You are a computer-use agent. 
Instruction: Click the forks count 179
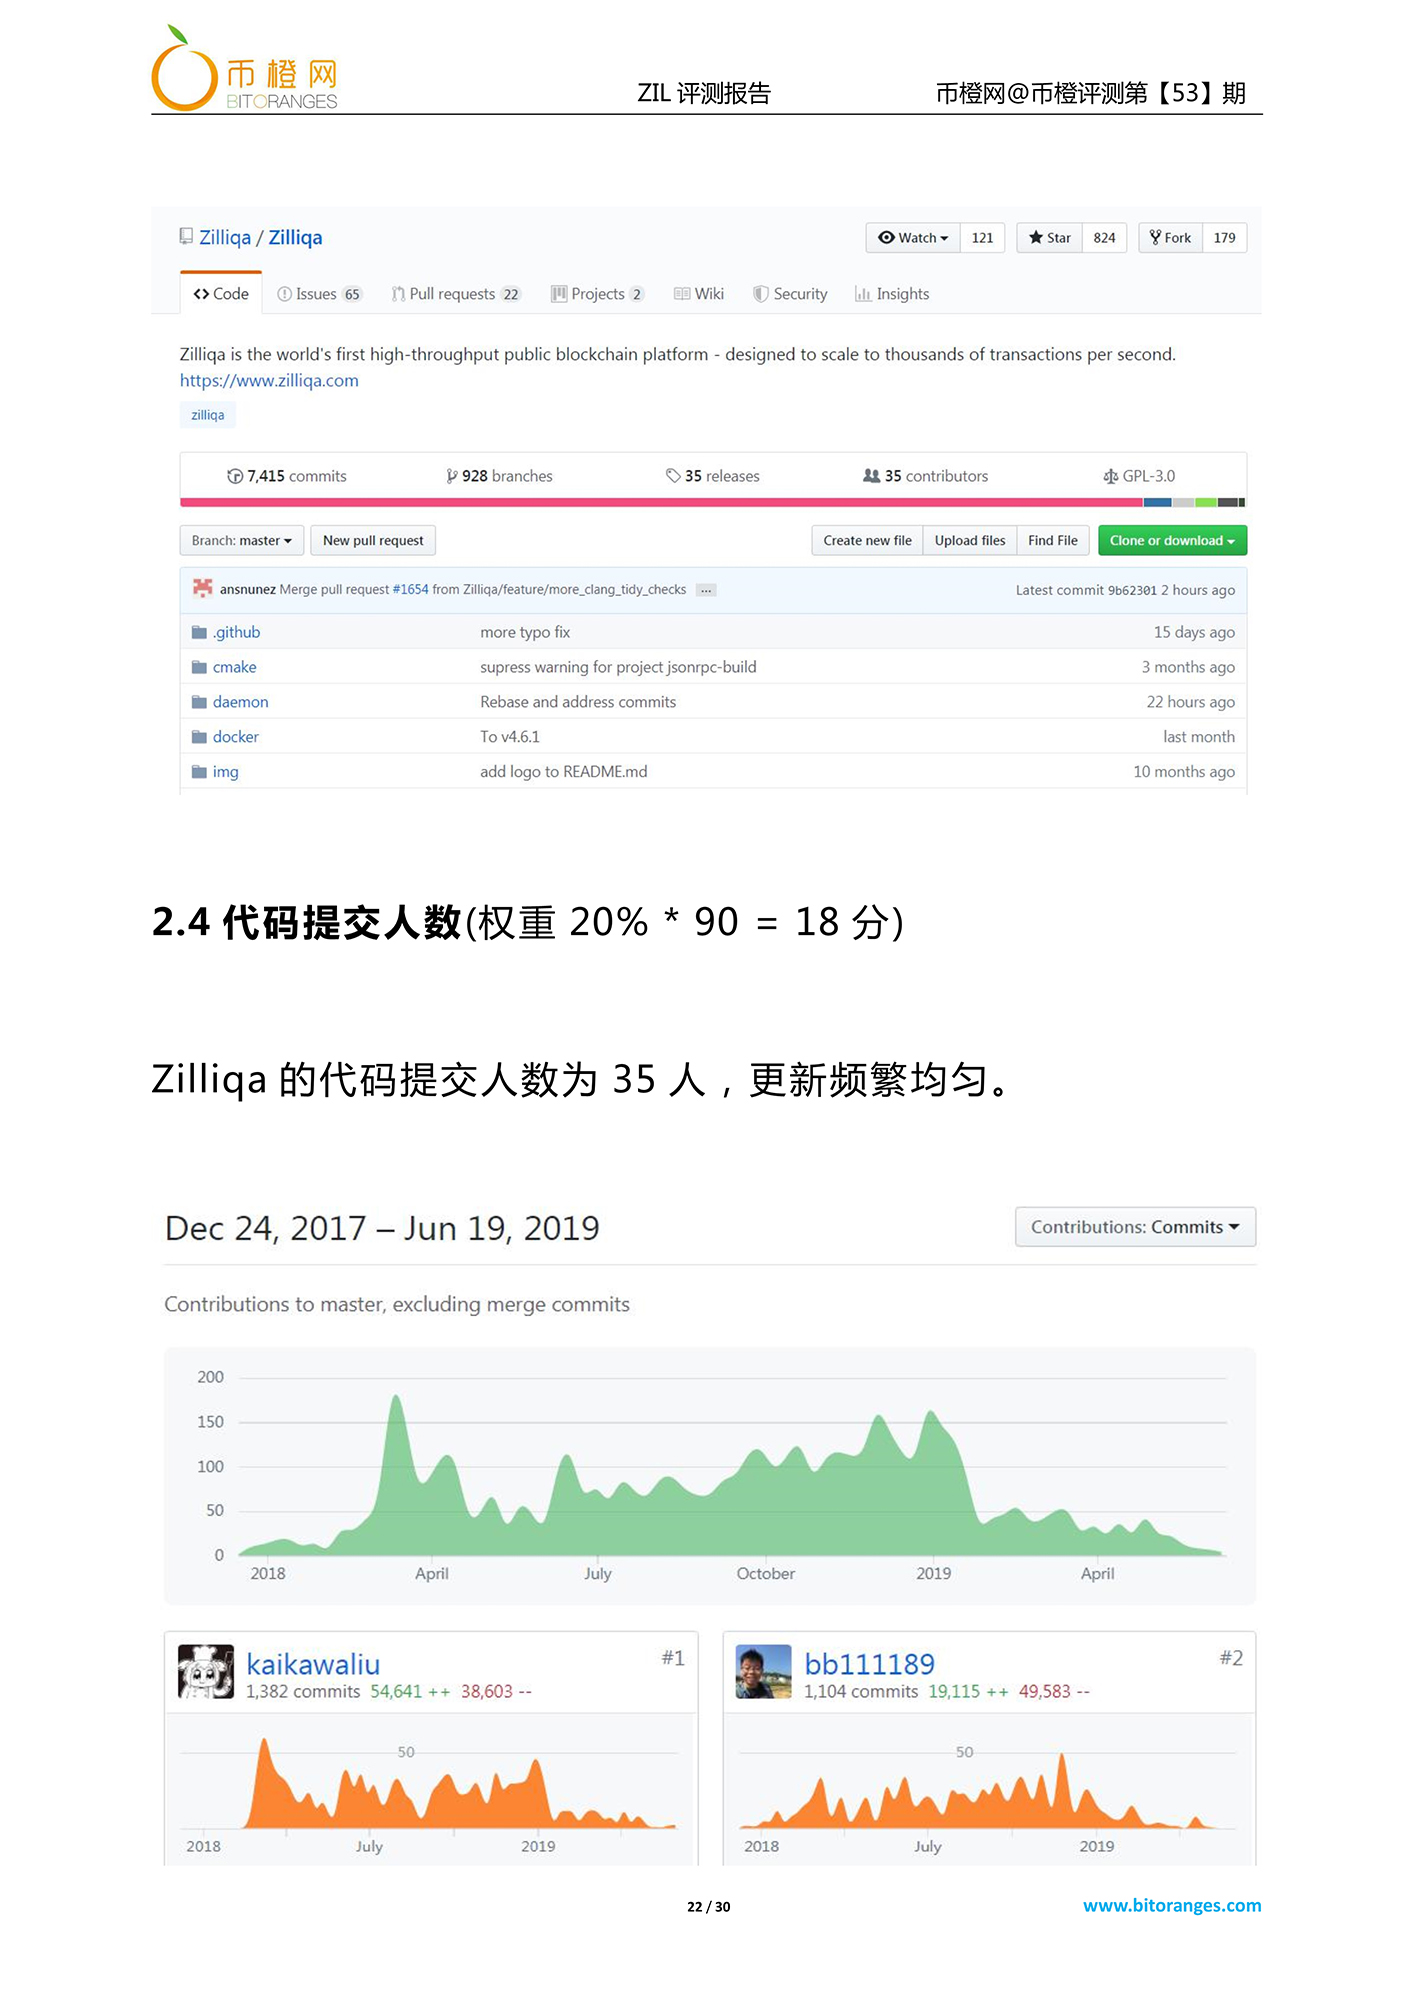pos(1224,238)
